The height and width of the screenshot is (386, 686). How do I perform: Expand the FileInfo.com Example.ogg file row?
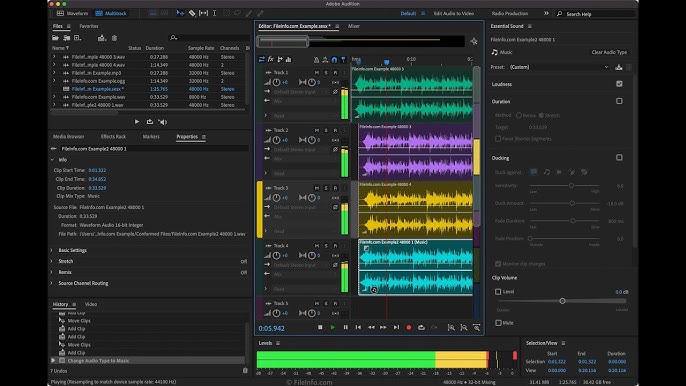pos(54,81)
